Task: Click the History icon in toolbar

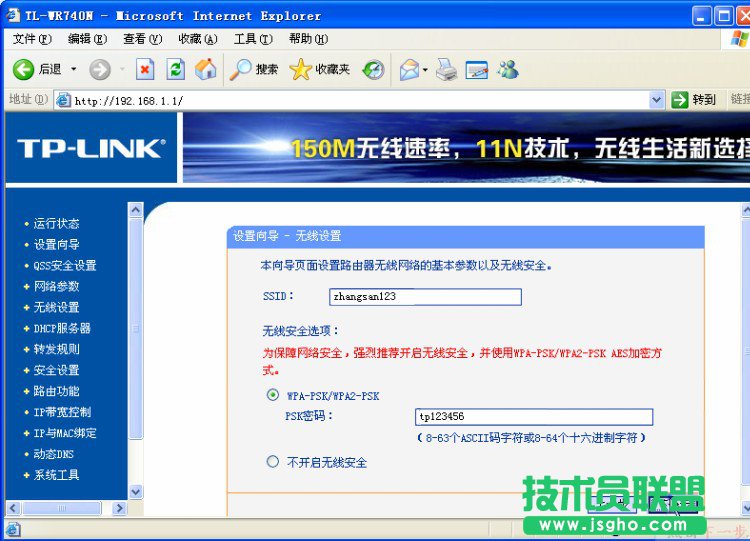Action: pos(373,69)
